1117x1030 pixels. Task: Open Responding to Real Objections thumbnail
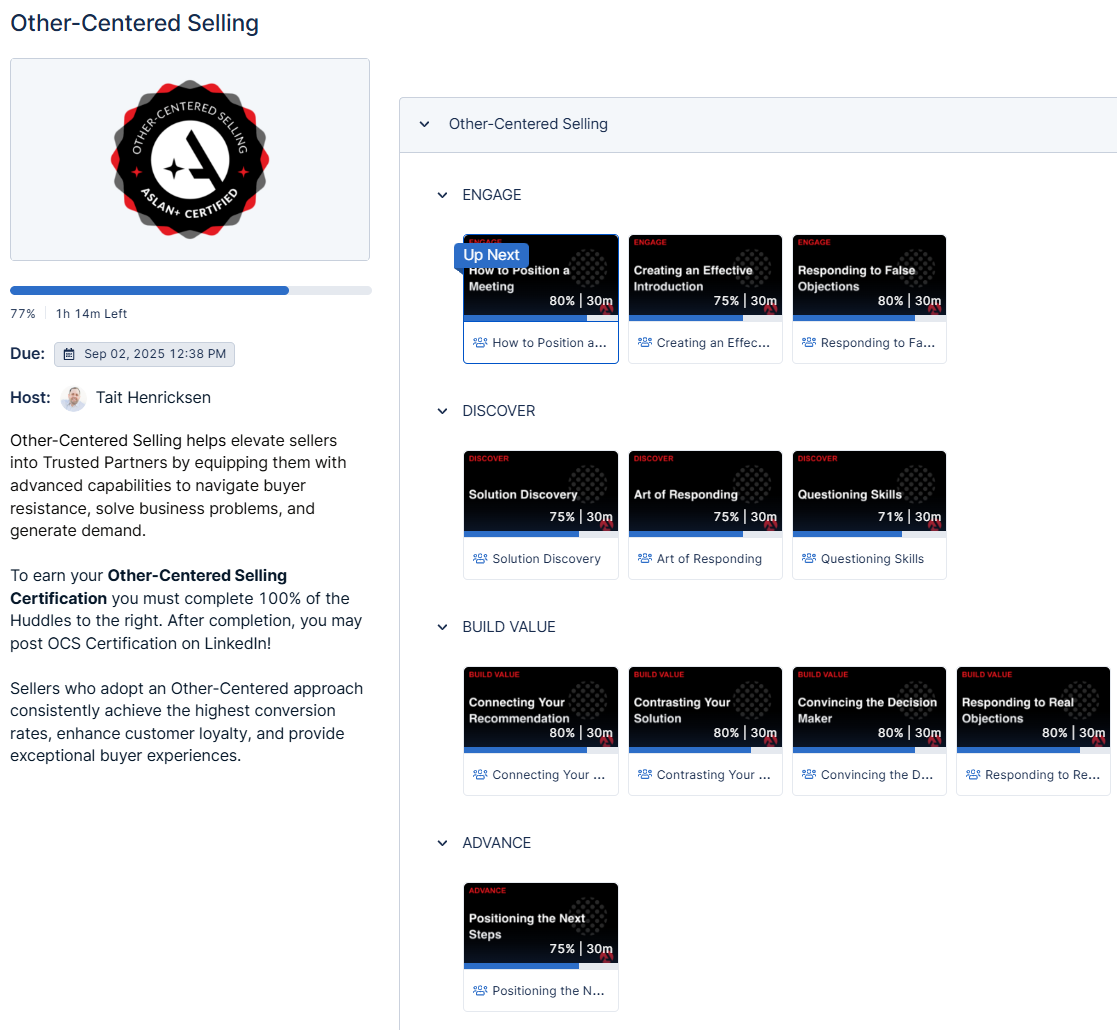pos(1033,709)
